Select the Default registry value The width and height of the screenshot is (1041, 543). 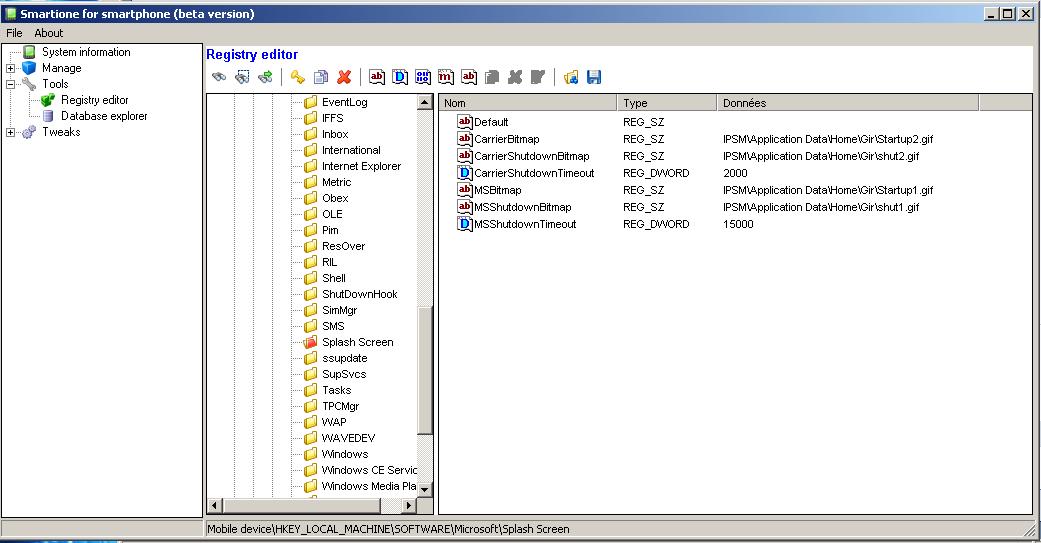tap(491, 122)
